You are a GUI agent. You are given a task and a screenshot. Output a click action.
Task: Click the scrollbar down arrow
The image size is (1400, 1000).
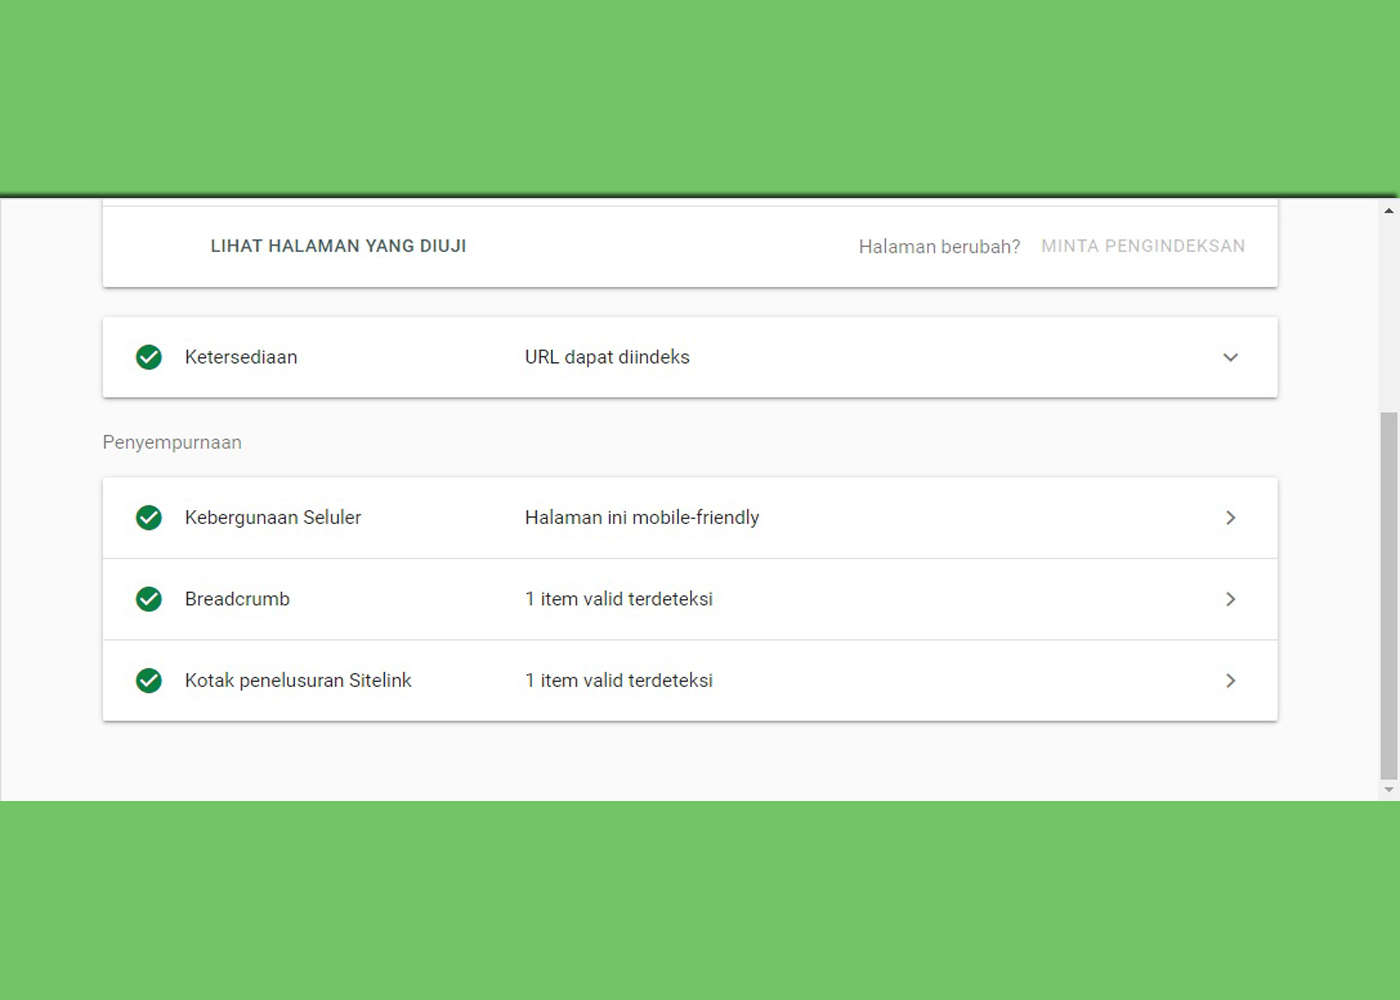1389,791
